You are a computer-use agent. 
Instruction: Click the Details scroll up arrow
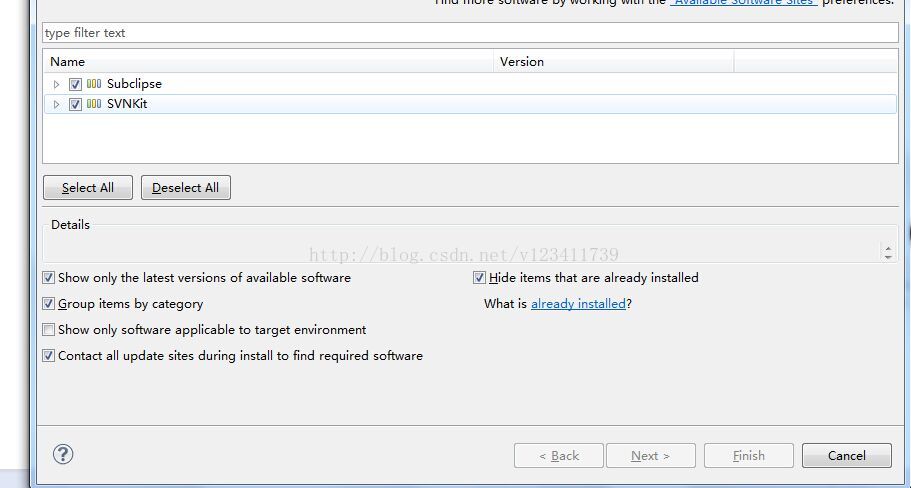point(888,248)
